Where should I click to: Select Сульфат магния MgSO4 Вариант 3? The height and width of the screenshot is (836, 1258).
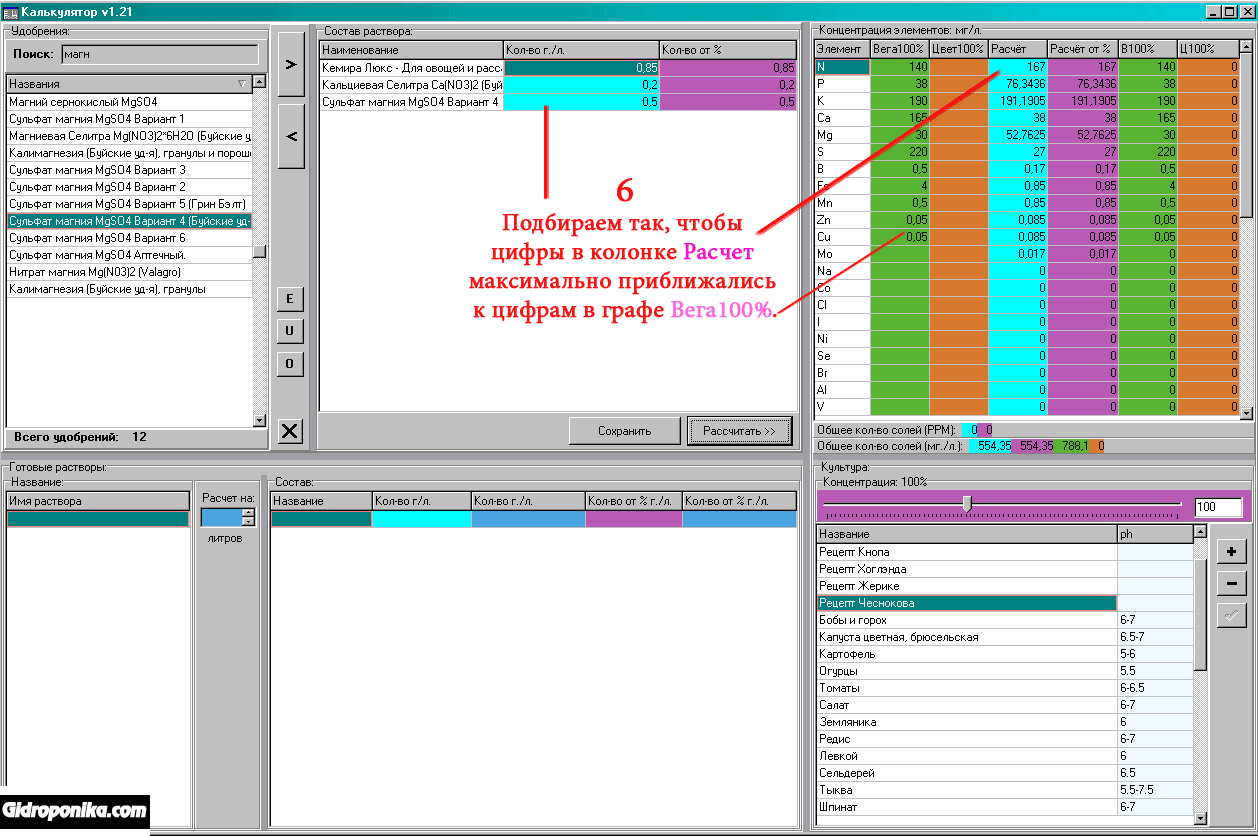[x=129, y=170]
